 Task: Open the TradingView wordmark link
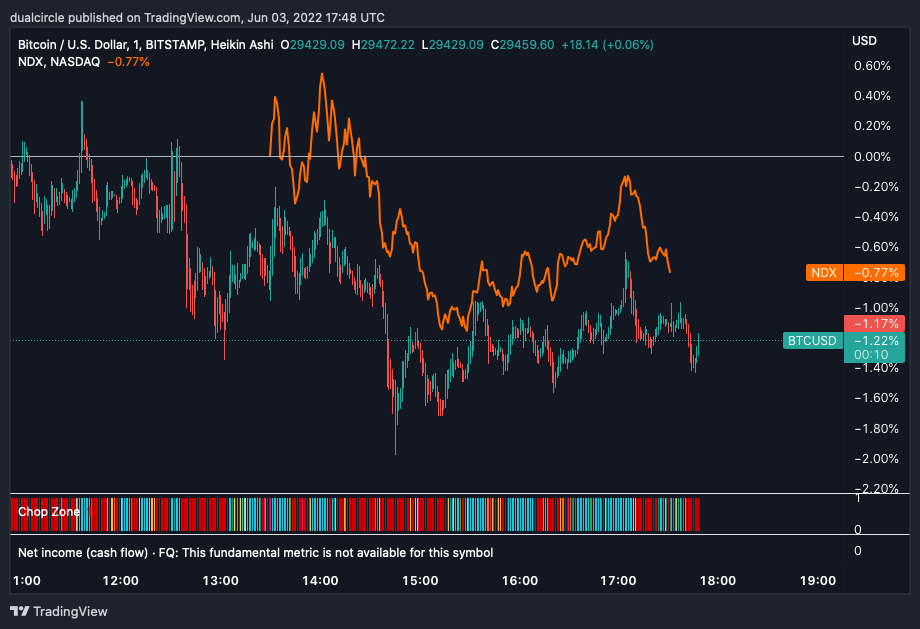tap(70, 611)
